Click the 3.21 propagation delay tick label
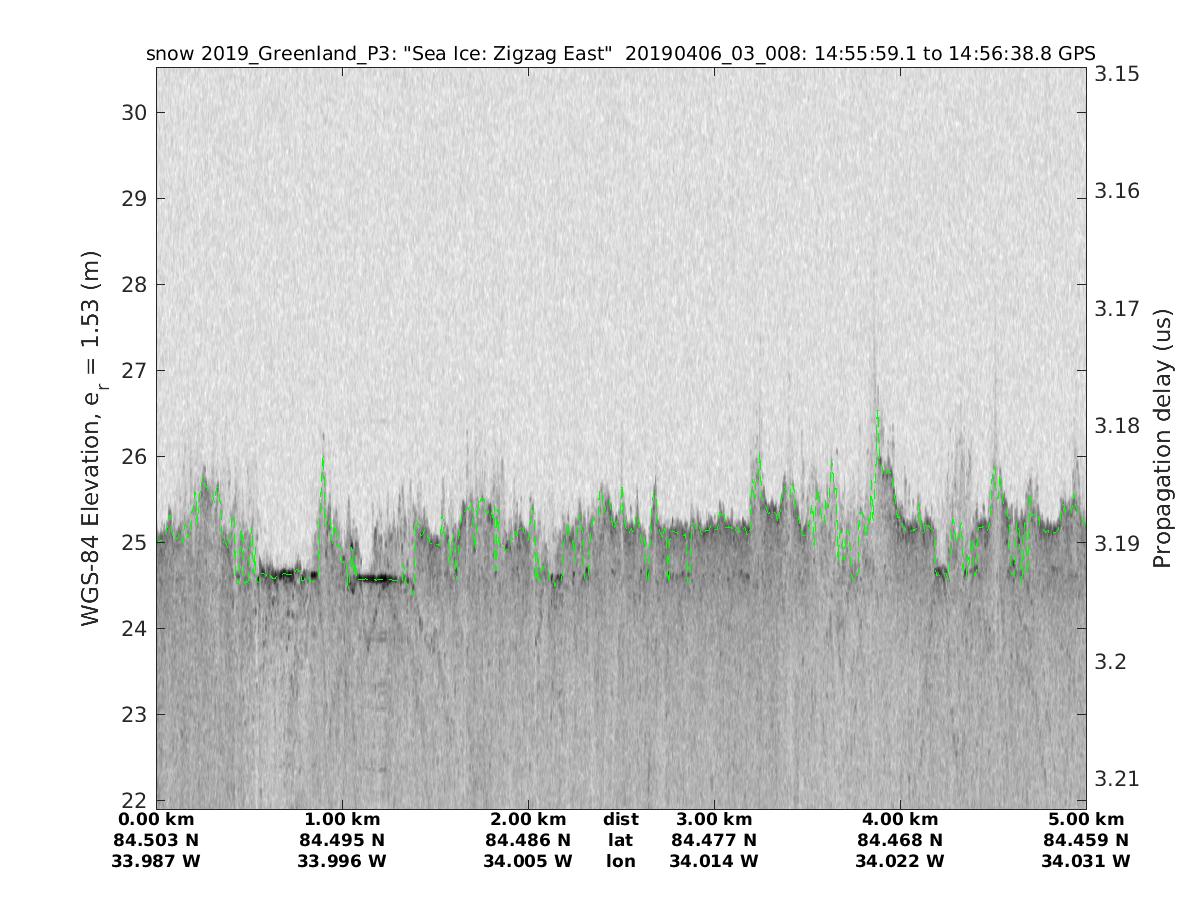This screenshot has height=900, width=1200. coord(1118,778)
